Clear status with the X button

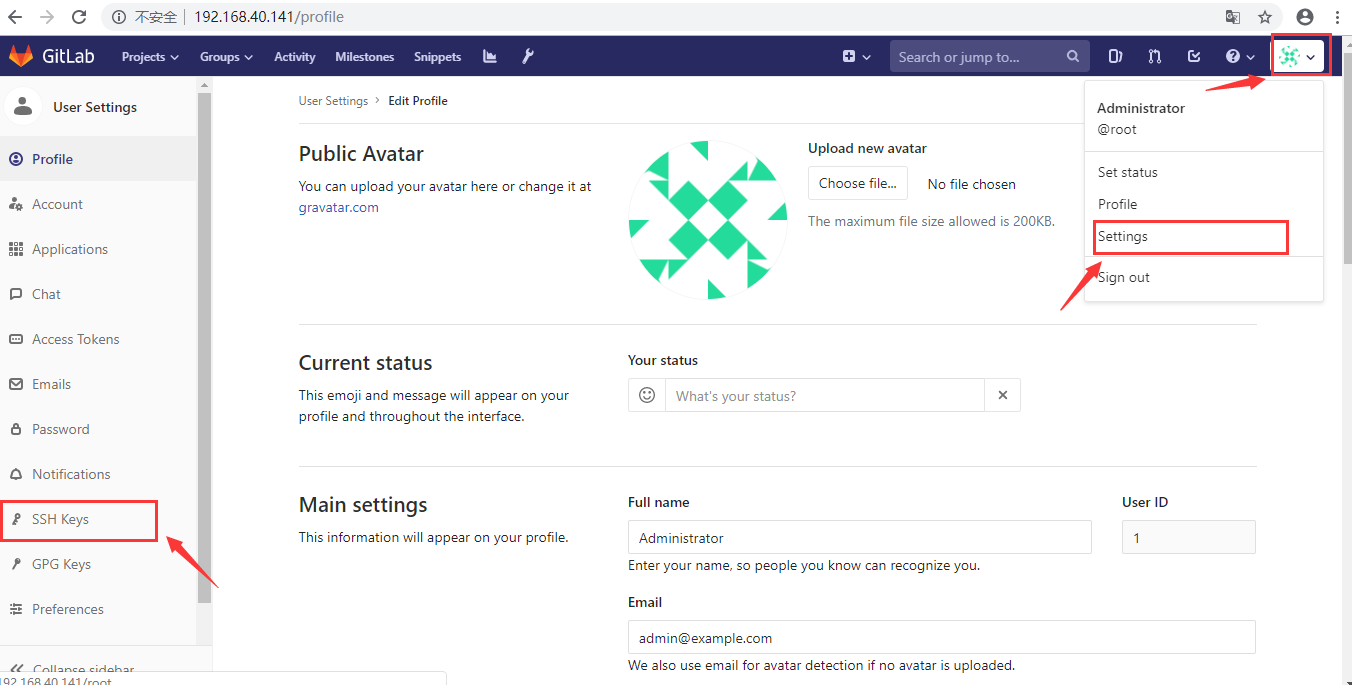pyautogui.click(x=1002, y=395)
